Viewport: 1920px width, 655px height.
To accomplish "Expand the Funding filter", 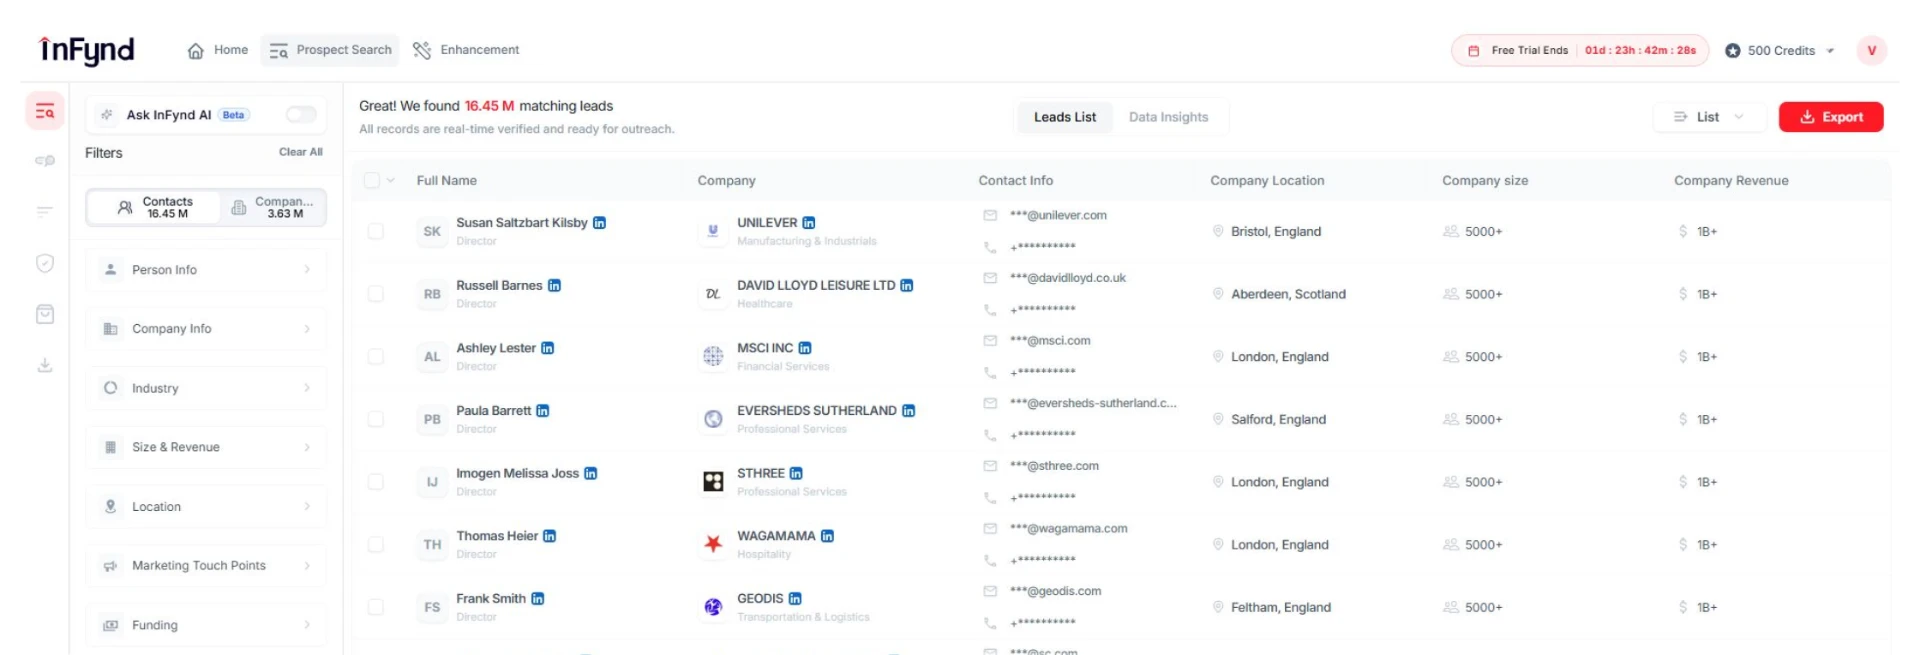I will (x=206, y=625).
